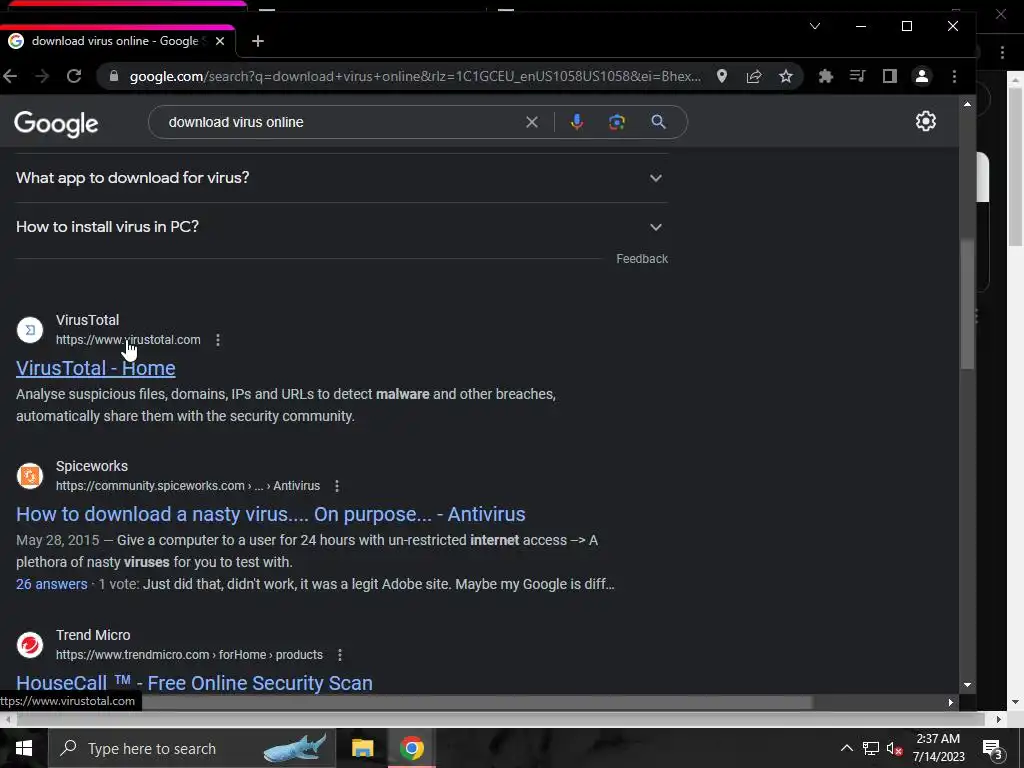Click the padlock site info icon
This screenshot has width=1024, height=768.
tap(114, 76)
